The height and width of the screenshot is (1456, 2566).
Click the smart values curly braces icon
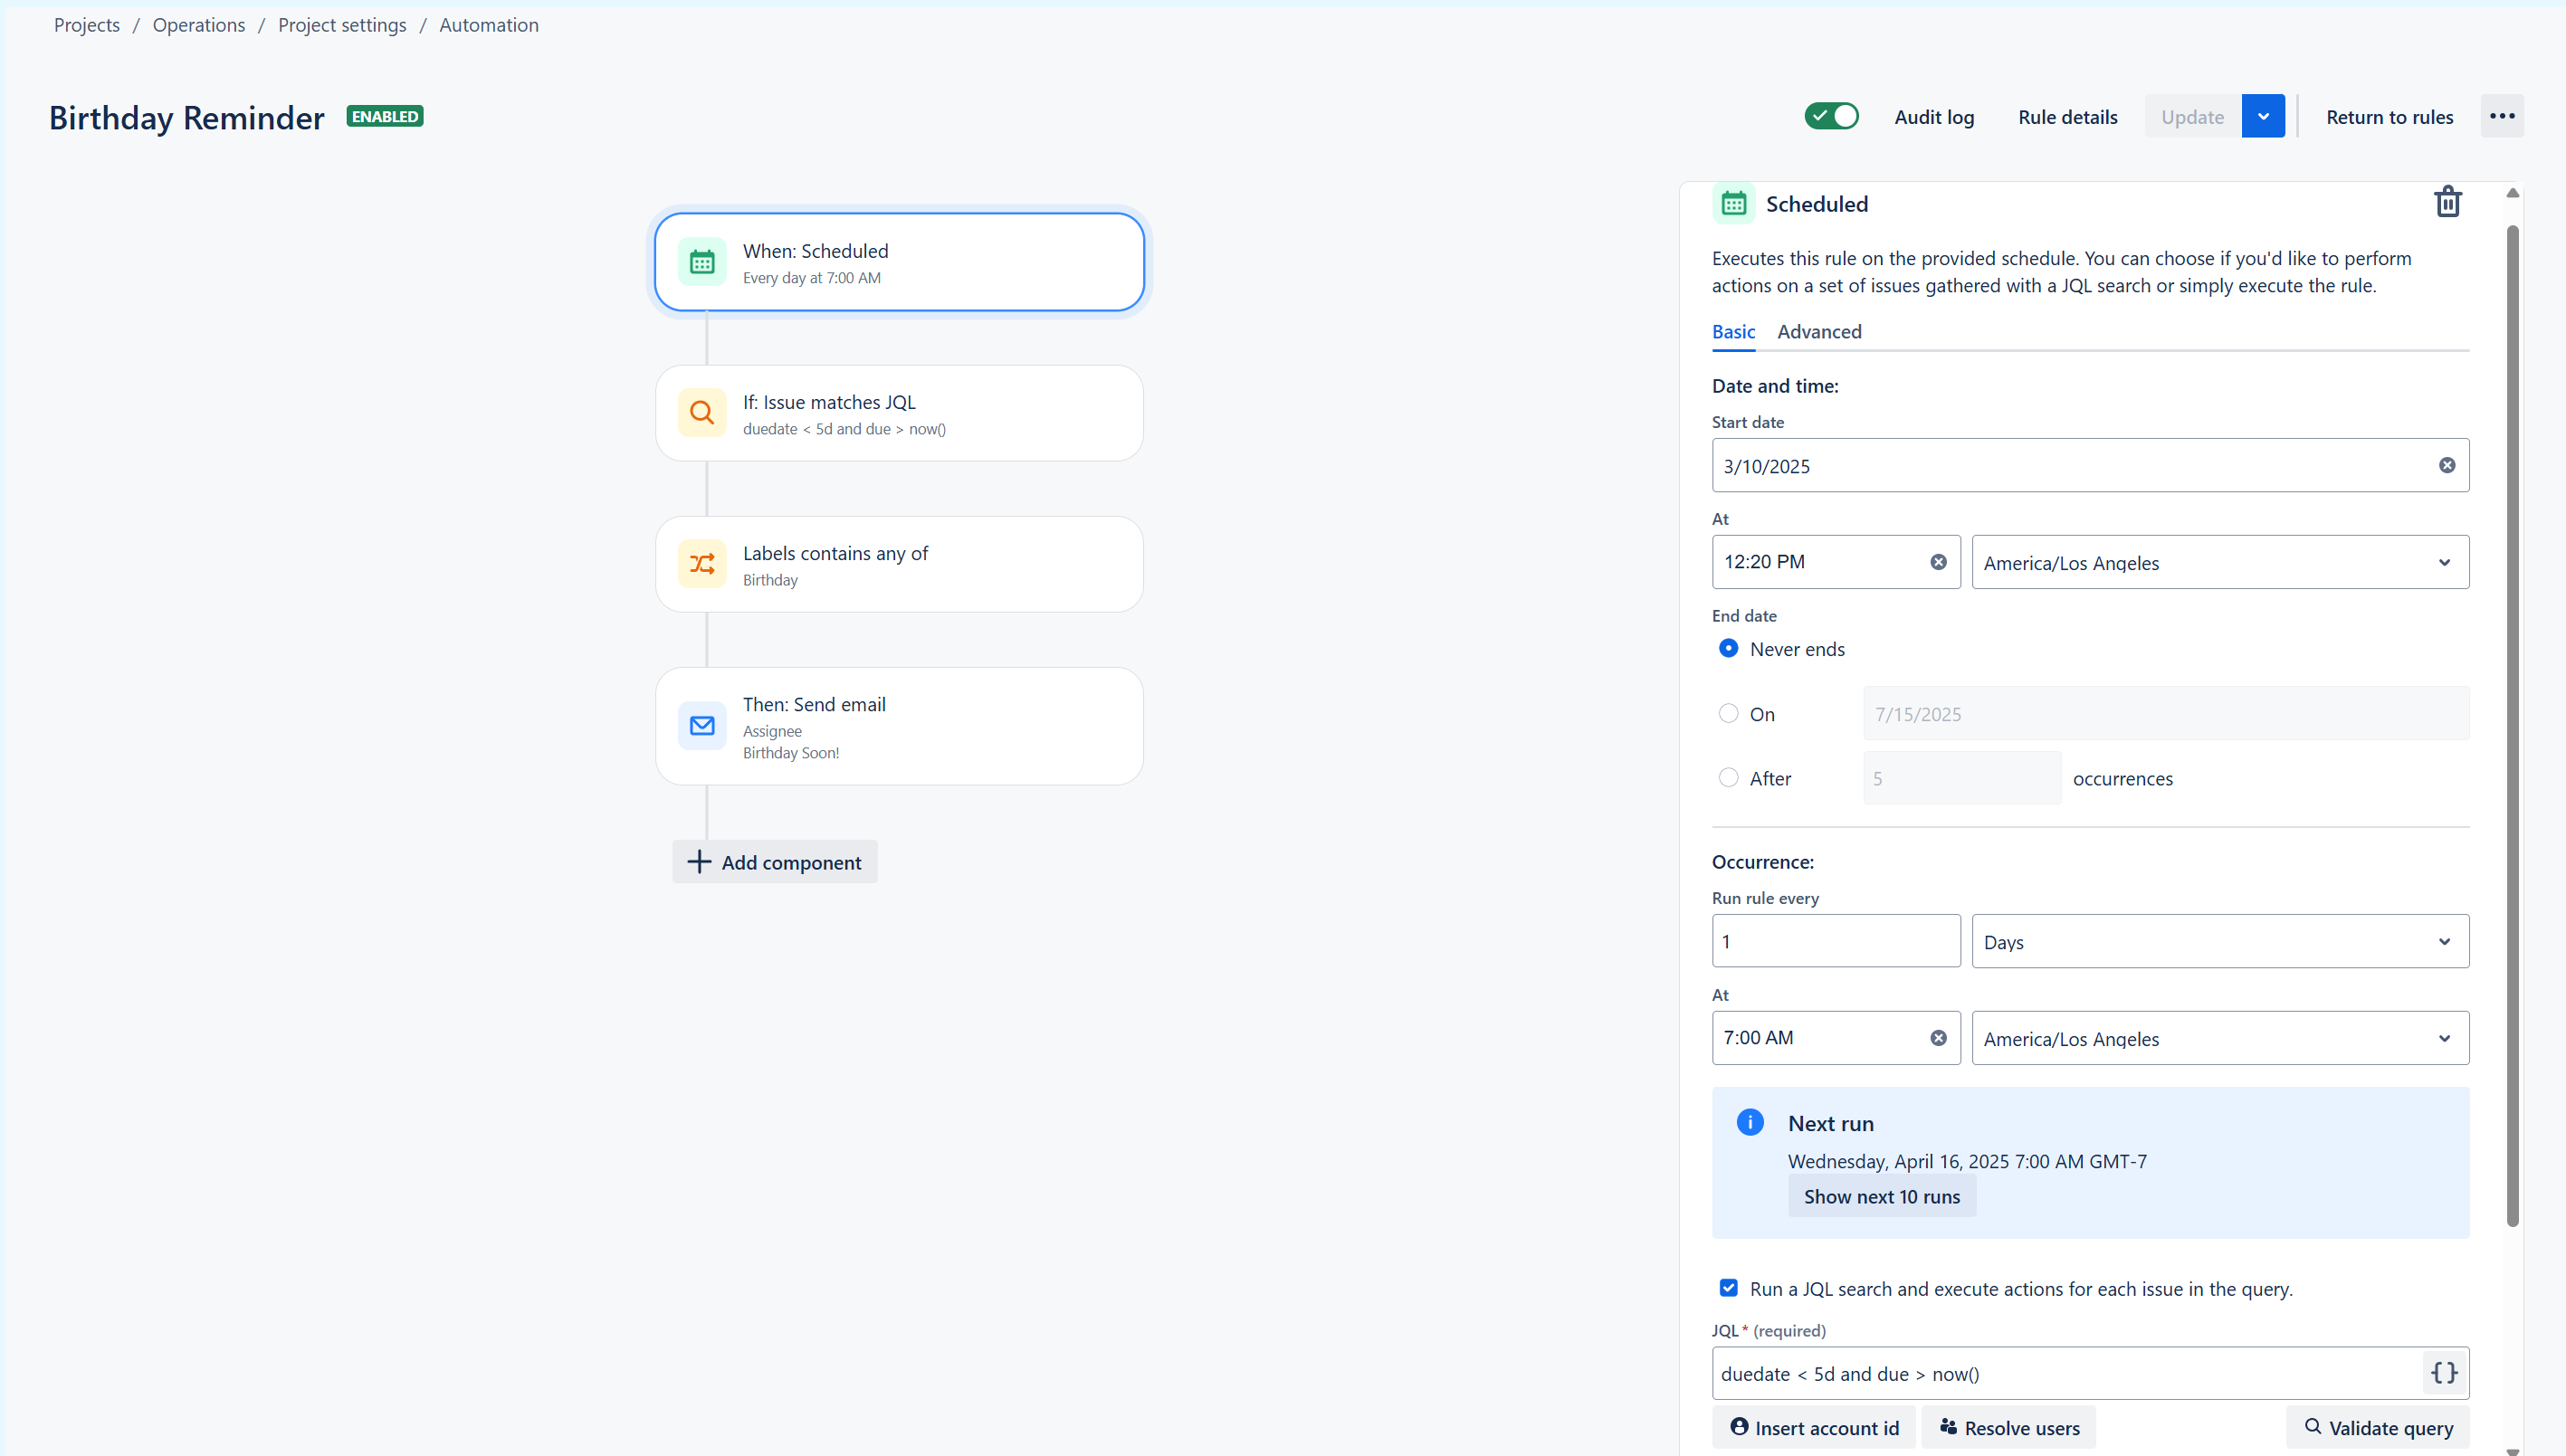coord(2443,1373)
